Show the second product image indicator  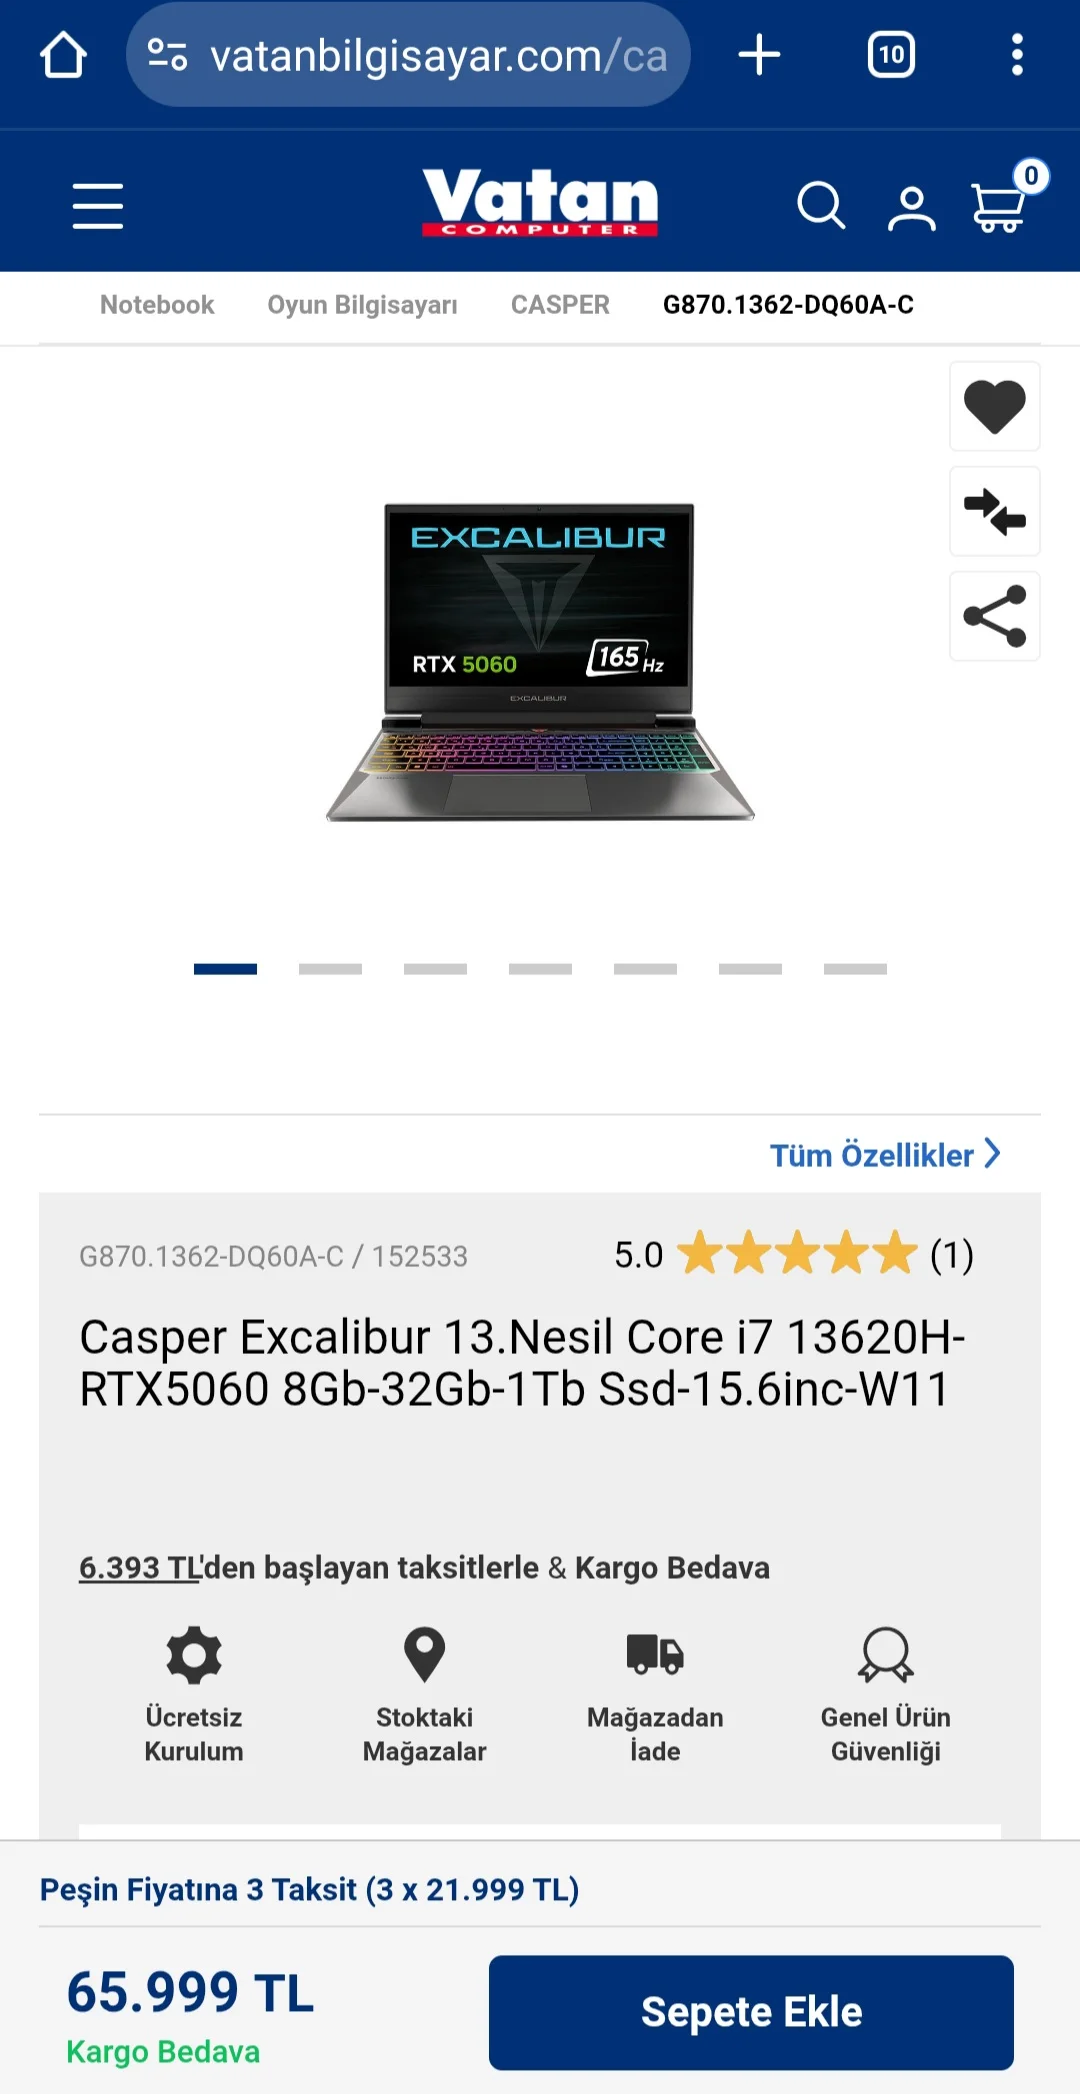[330, 969]
